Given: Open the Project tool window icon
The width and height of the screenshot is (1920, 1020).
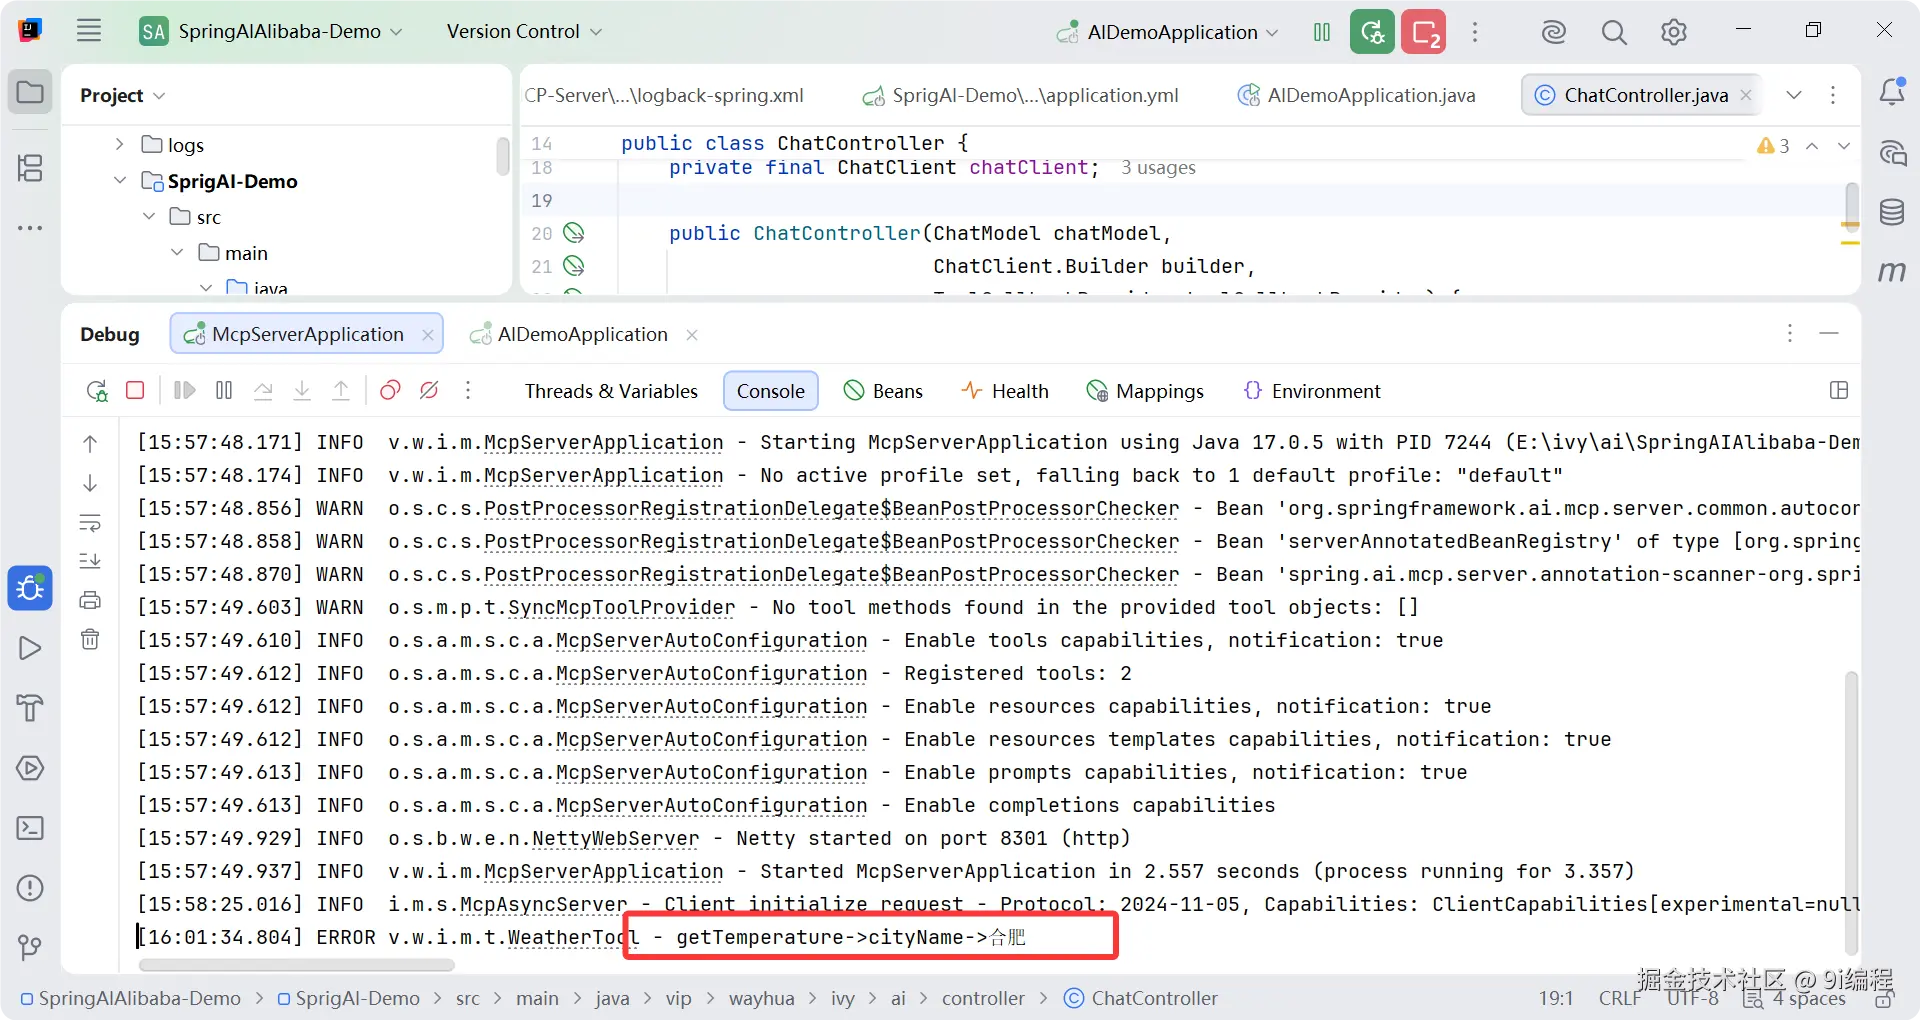Looking at the screenshot, I should [x=30, y=94].
